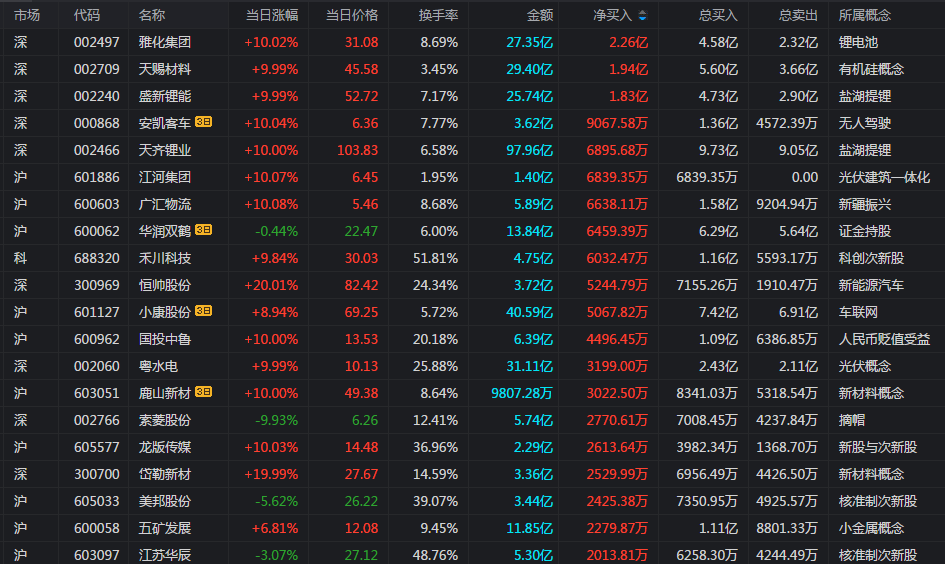The width and height of the screenshot is (945, 564).
Task: Select the 江苏华辰 row
Action: 472,554
